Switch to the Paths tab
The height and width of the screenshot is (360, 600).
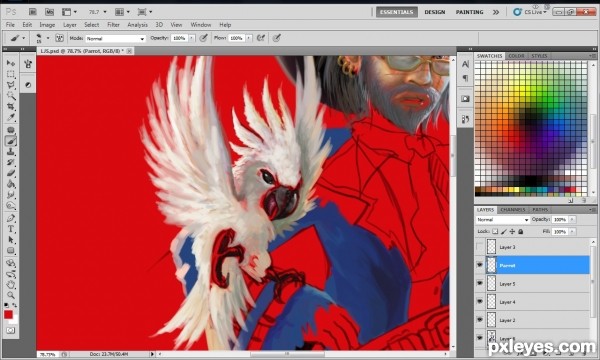[x=540, y=210]
